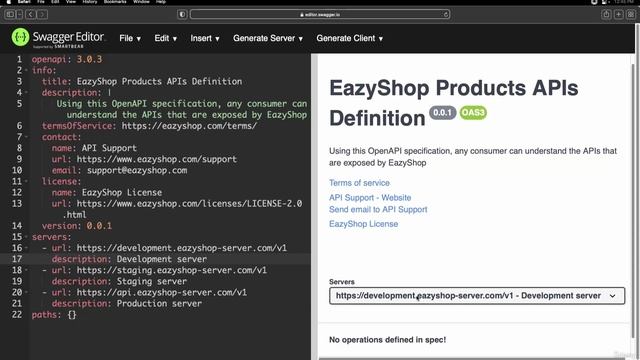Click 'description: Staging server' line
Image resolution: width=640 pixels, height=360 pixels.
tap(119, 281)
